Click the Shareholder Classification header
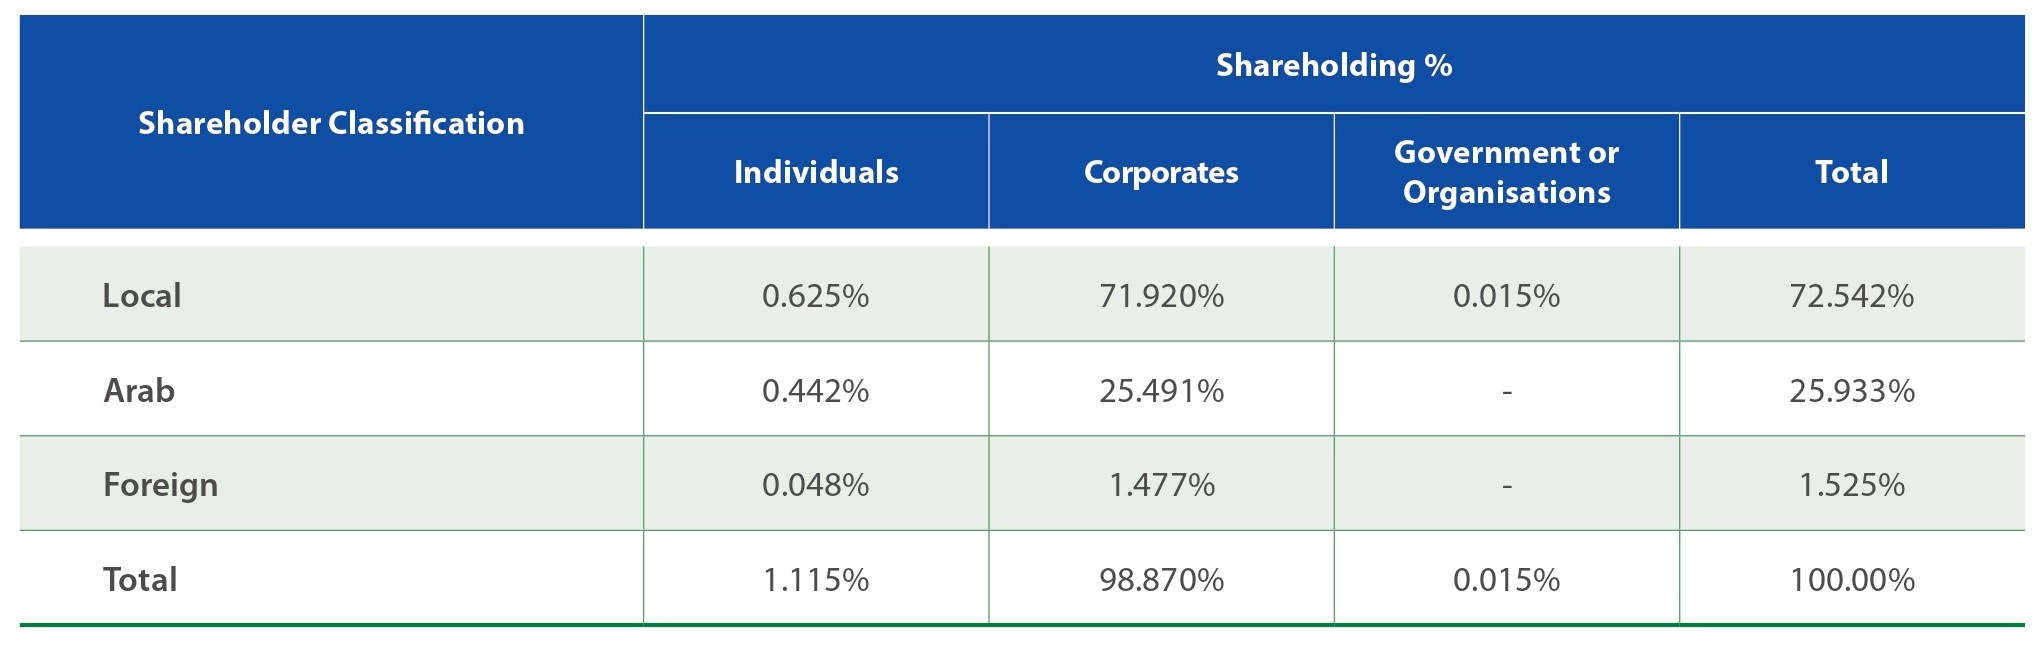2044x650 pixels. click(x=331, y=123)
